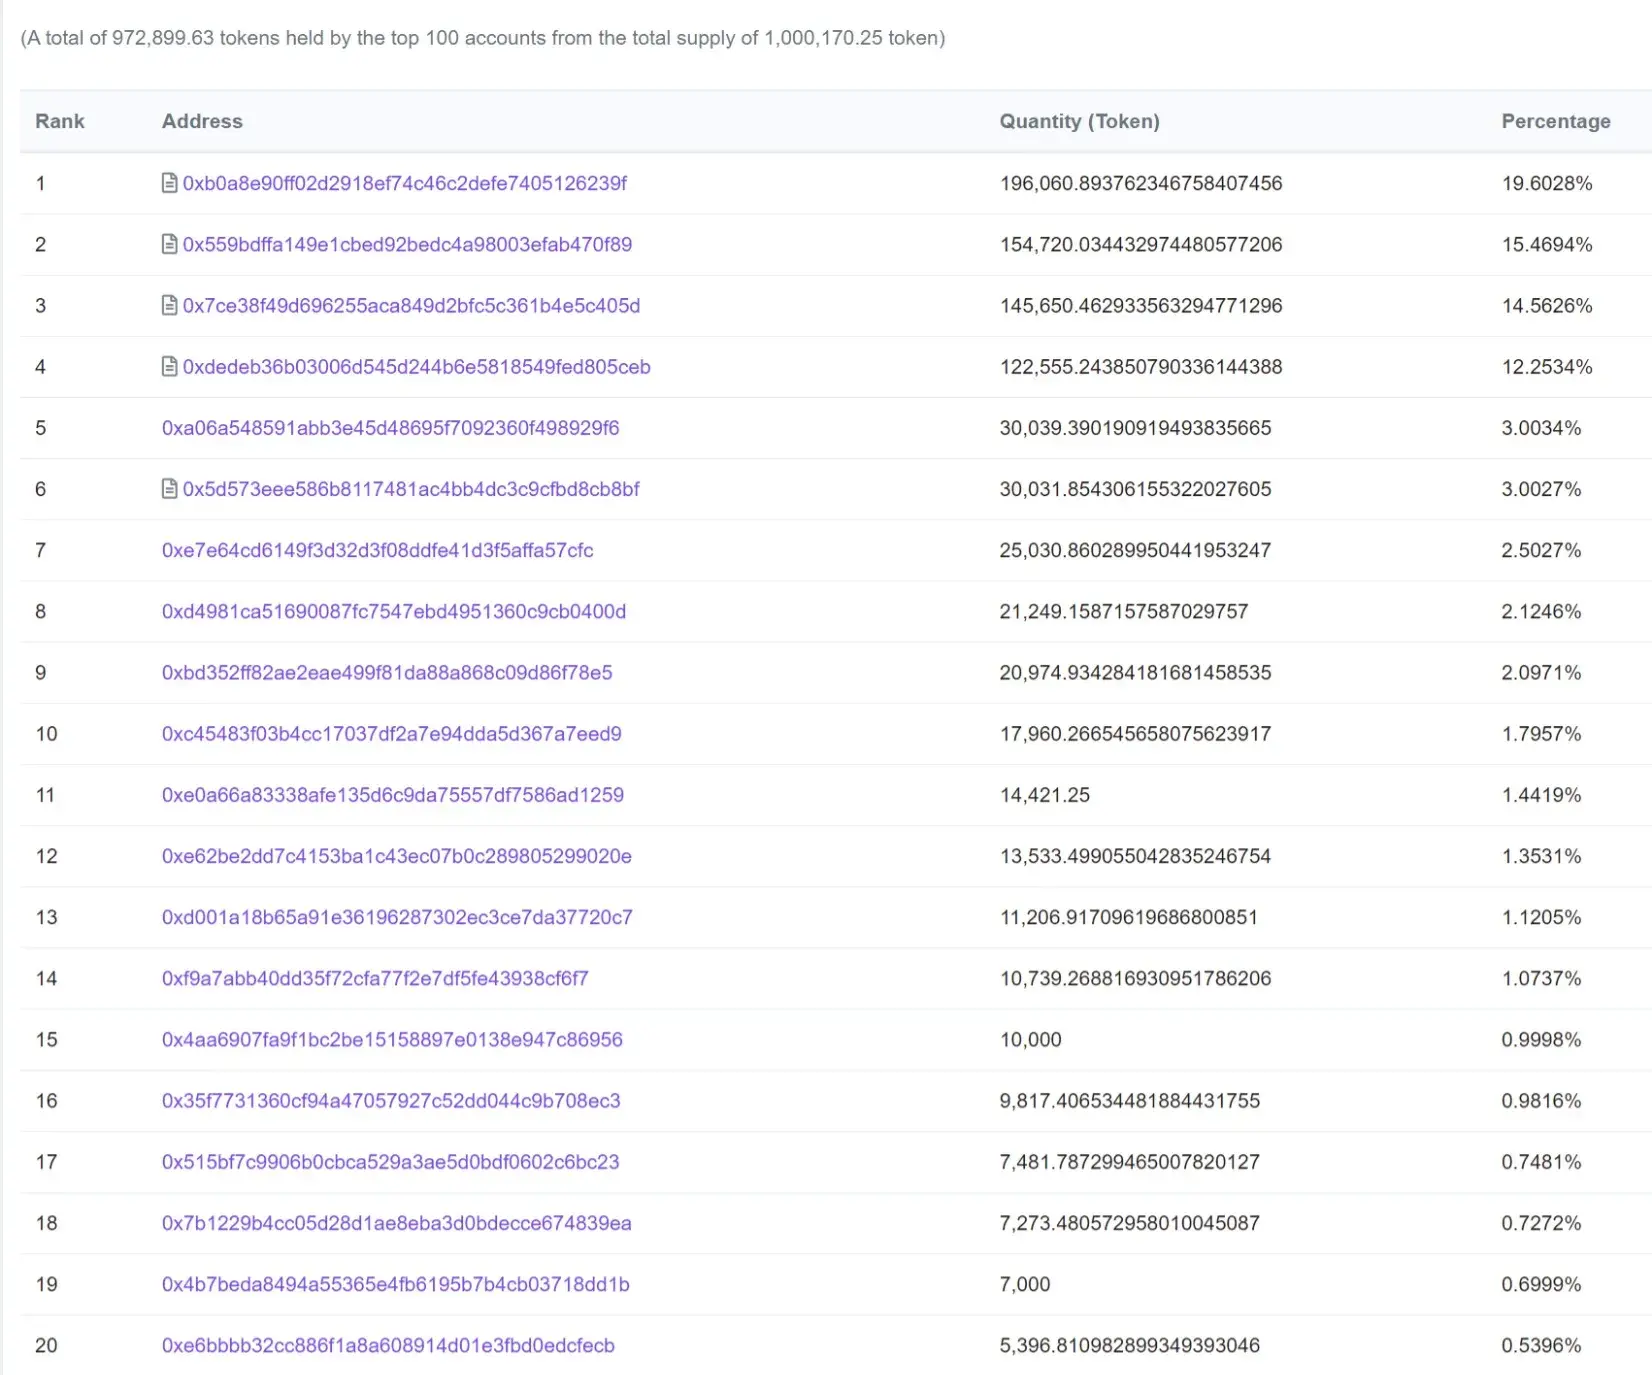
Task: Open address 0xb0a8e90ff02d2918ef74c46c2defe7405126239f
Action: pyautogui.click(x=405, y=183)
